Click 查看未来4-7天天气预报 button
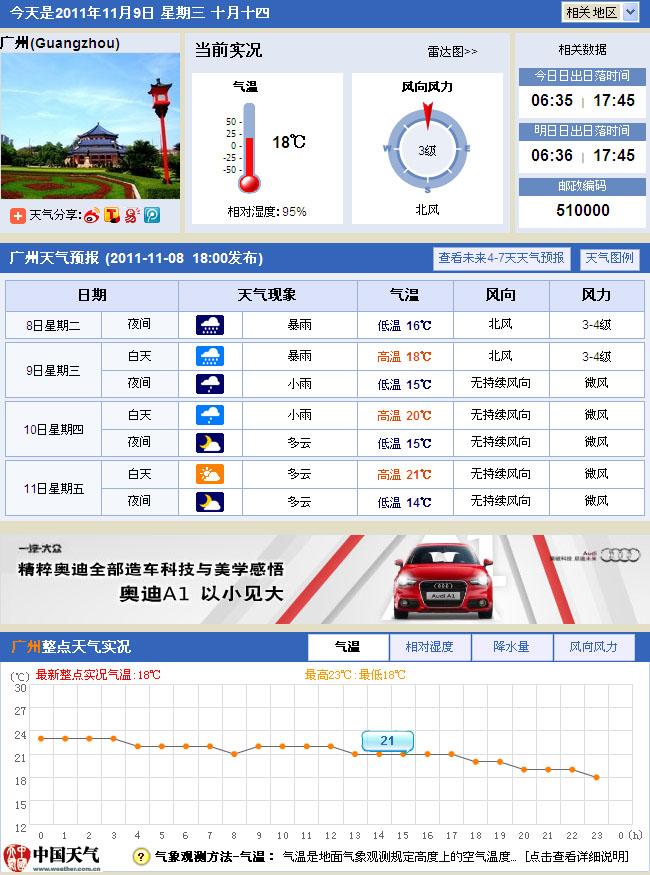Image resolution: width=650 pixels, height=875 pixels. [501, 258]
